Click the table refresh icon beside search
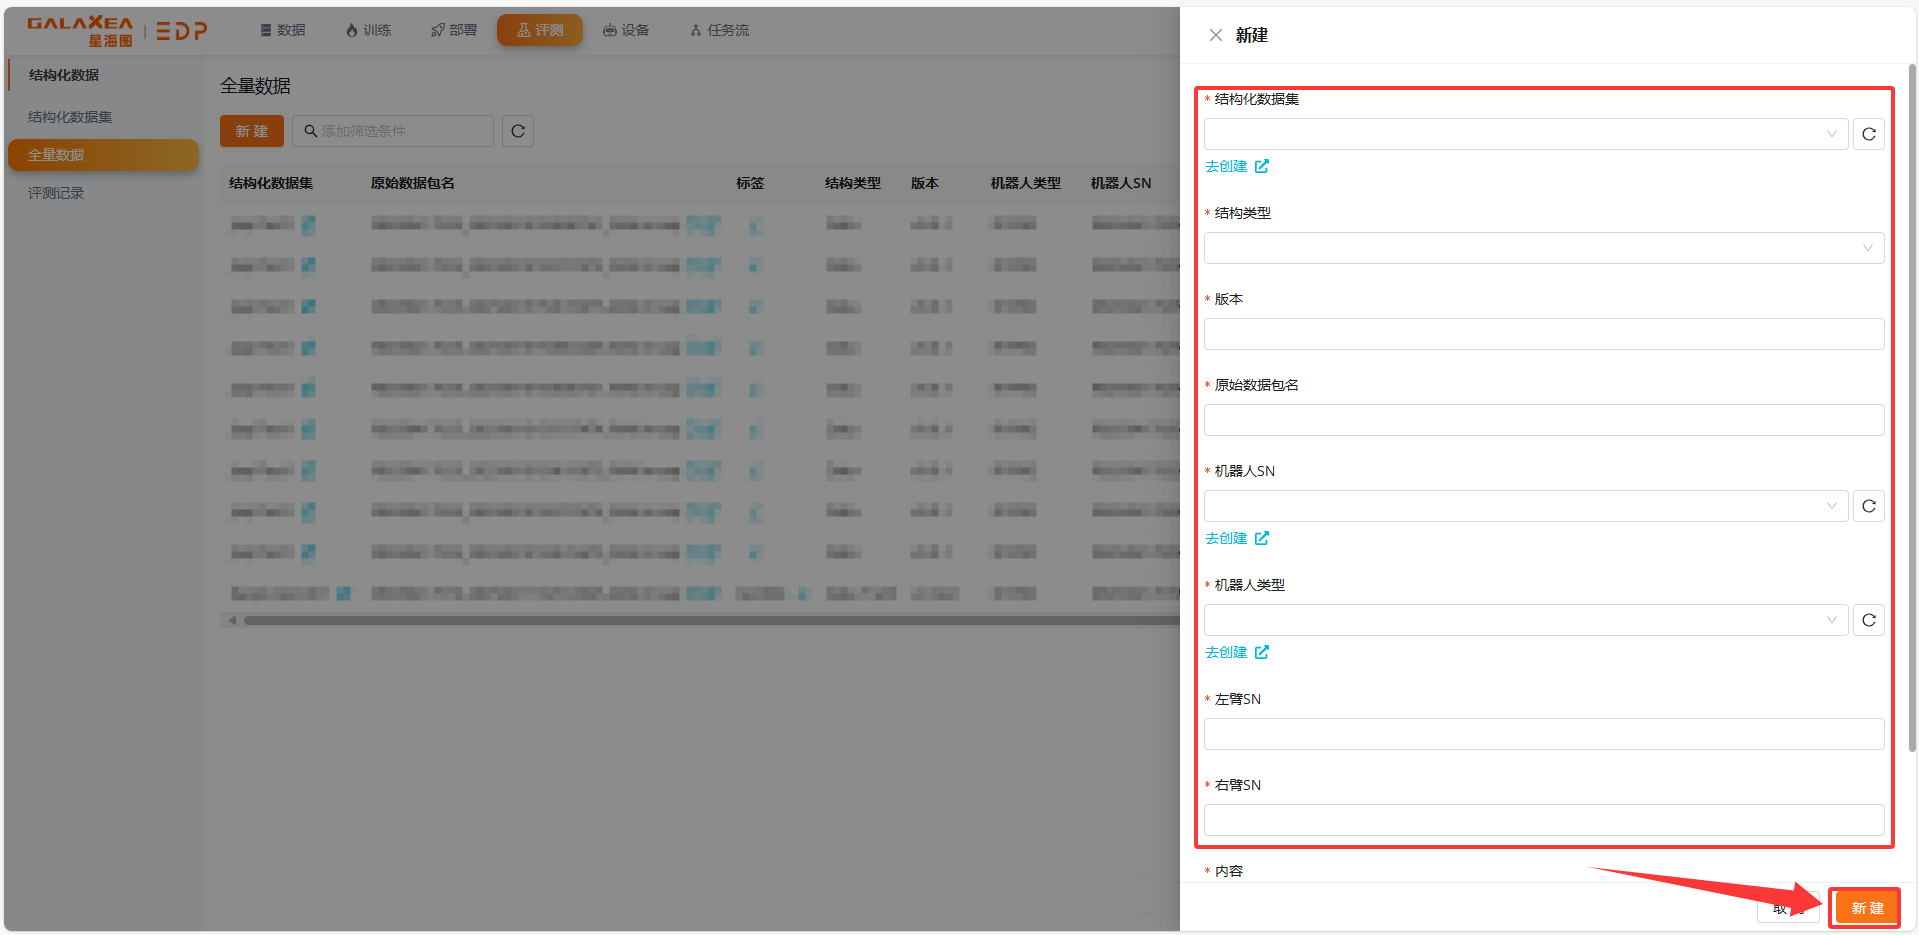1919x935 pixels. [x=517, y=131]
